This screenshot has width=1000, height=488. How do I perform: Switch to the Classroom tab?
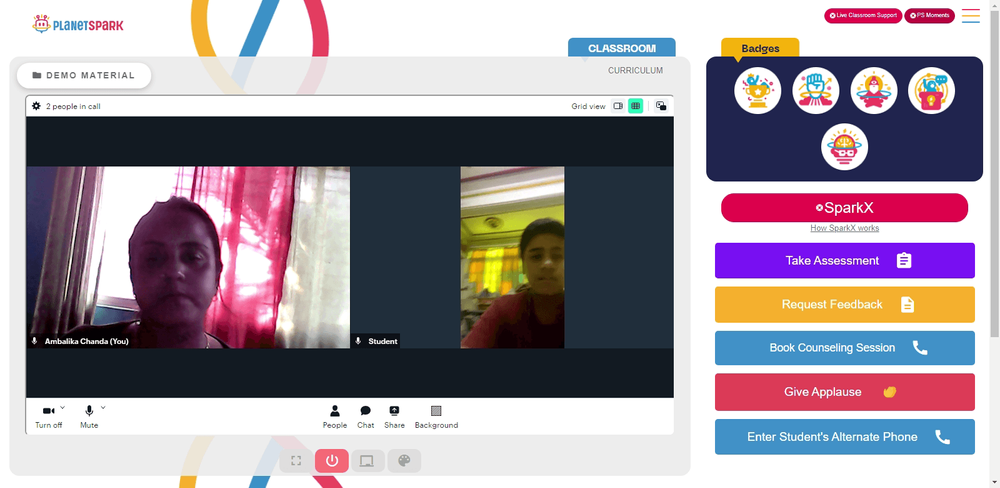(x=621, y=48)
